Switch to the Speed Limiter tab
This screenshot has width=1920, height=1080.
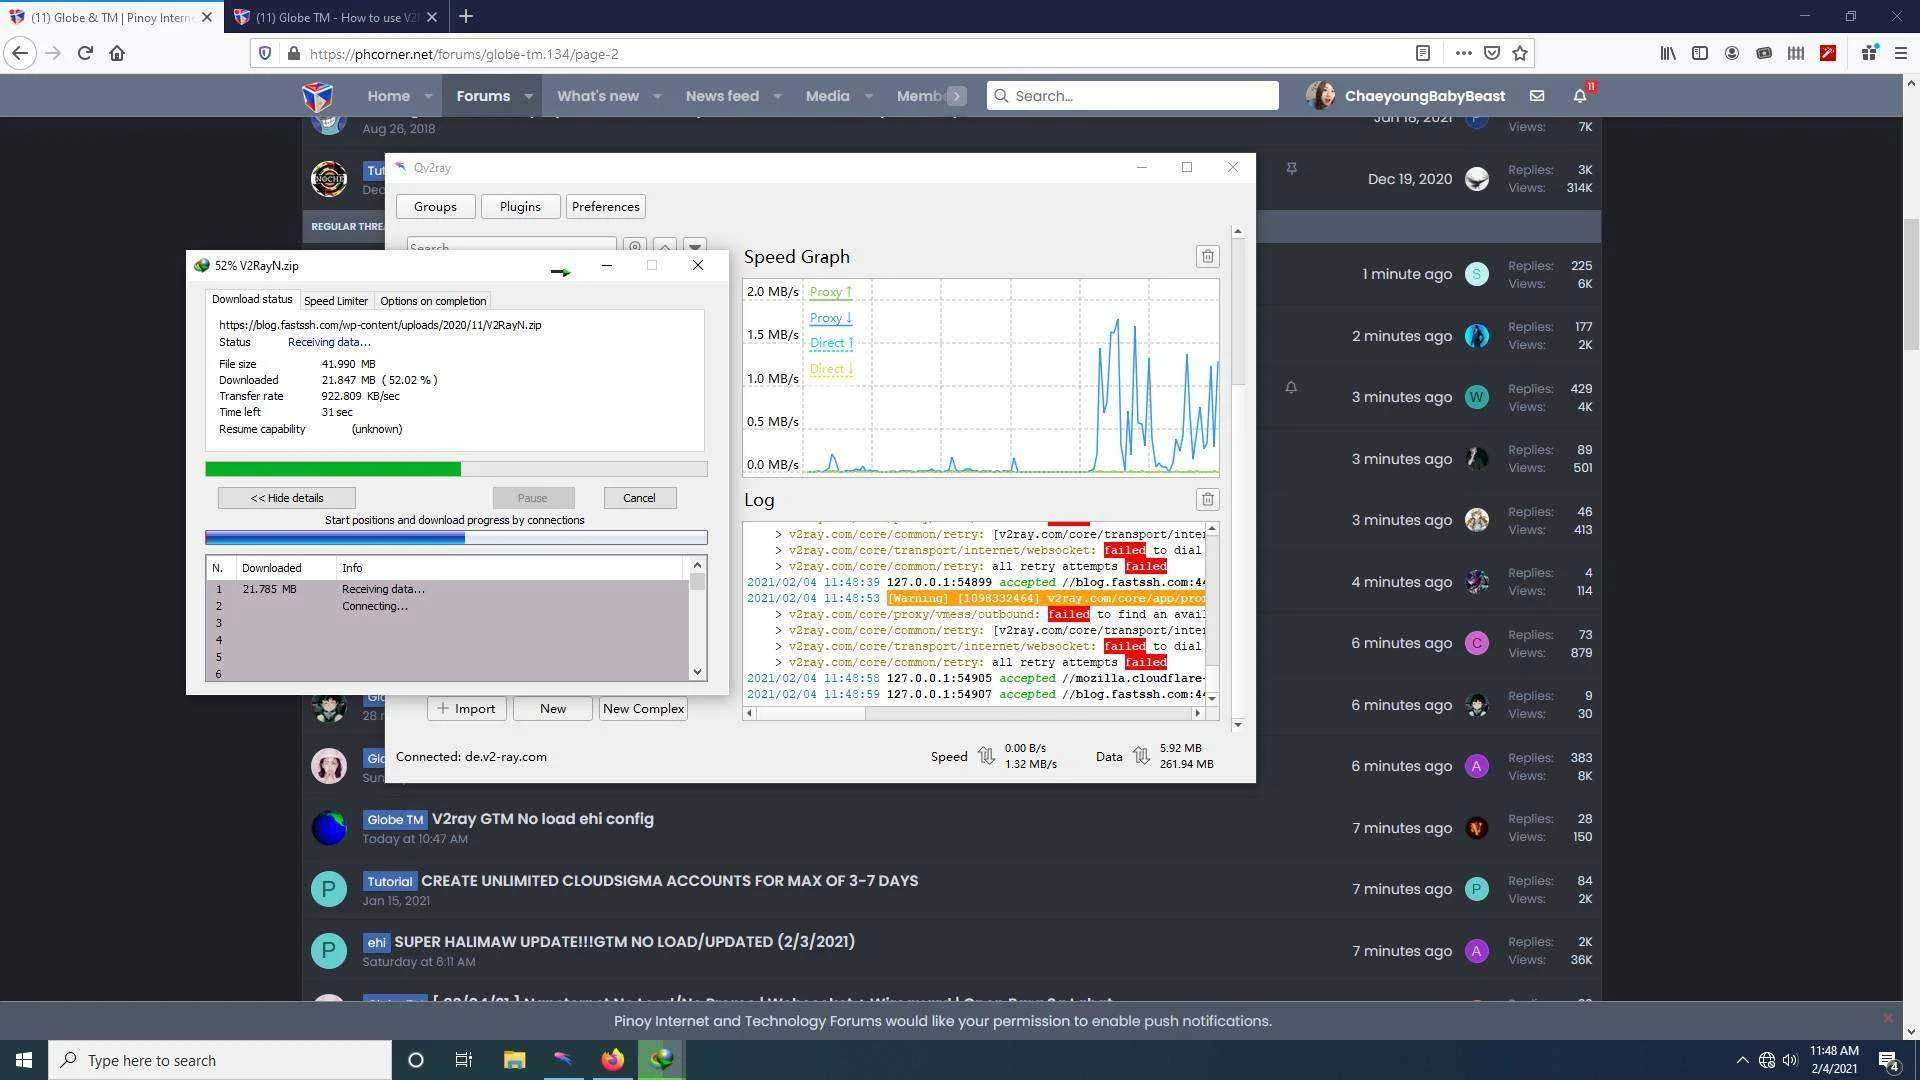point(336,301)
